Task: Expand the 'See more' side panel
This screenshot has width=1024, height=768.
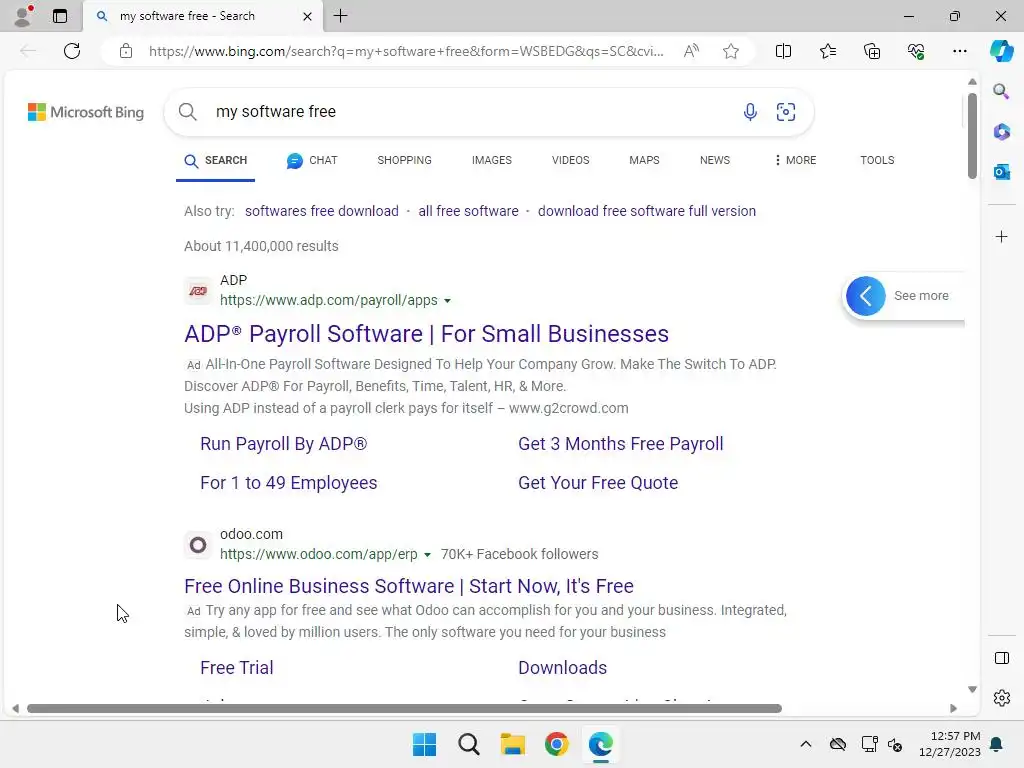Action: pyautogui.click(x=865, y=296)
